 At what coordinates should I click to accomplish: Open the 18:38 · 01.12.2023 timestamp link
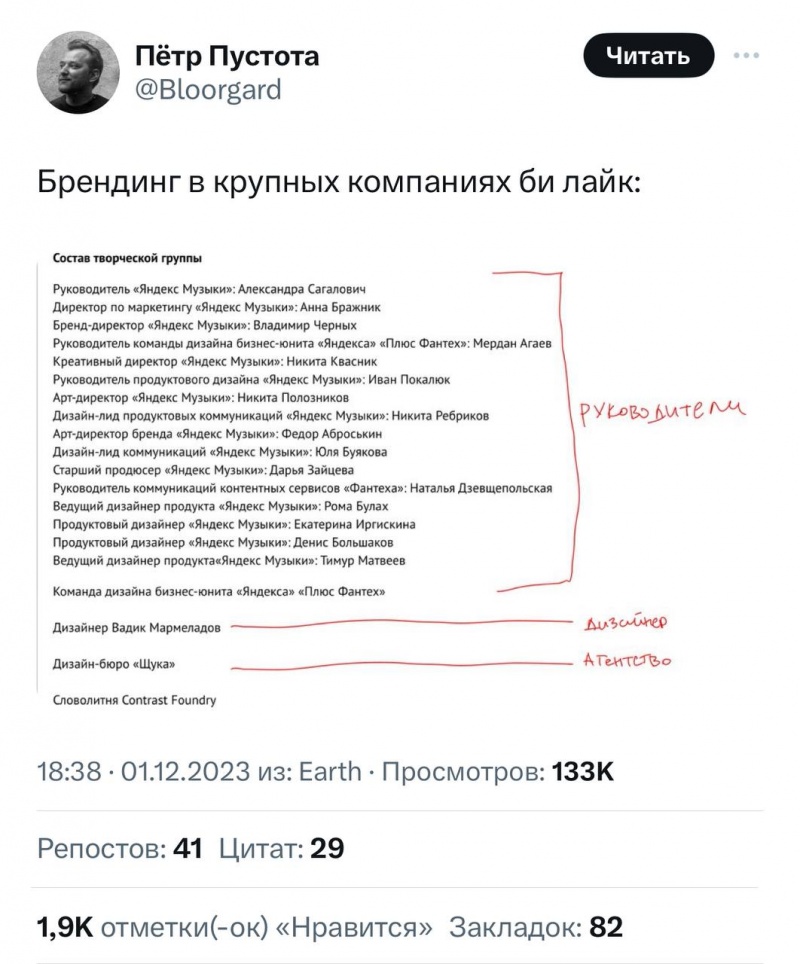156,773
